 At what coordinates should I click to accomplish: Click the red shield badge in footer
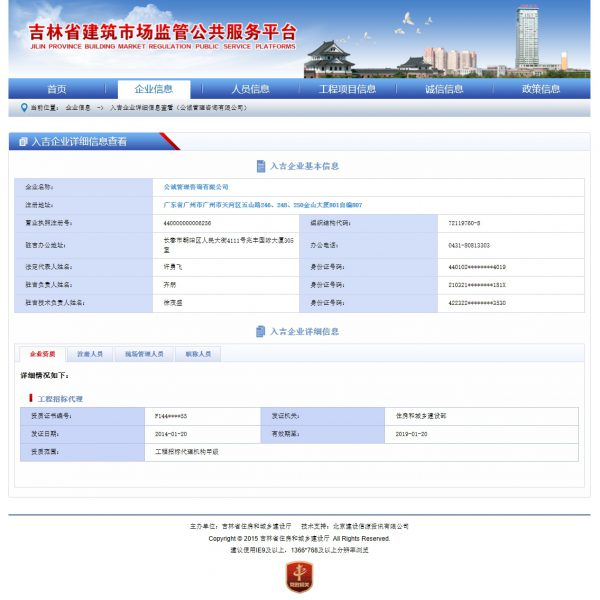click(300, 577)
